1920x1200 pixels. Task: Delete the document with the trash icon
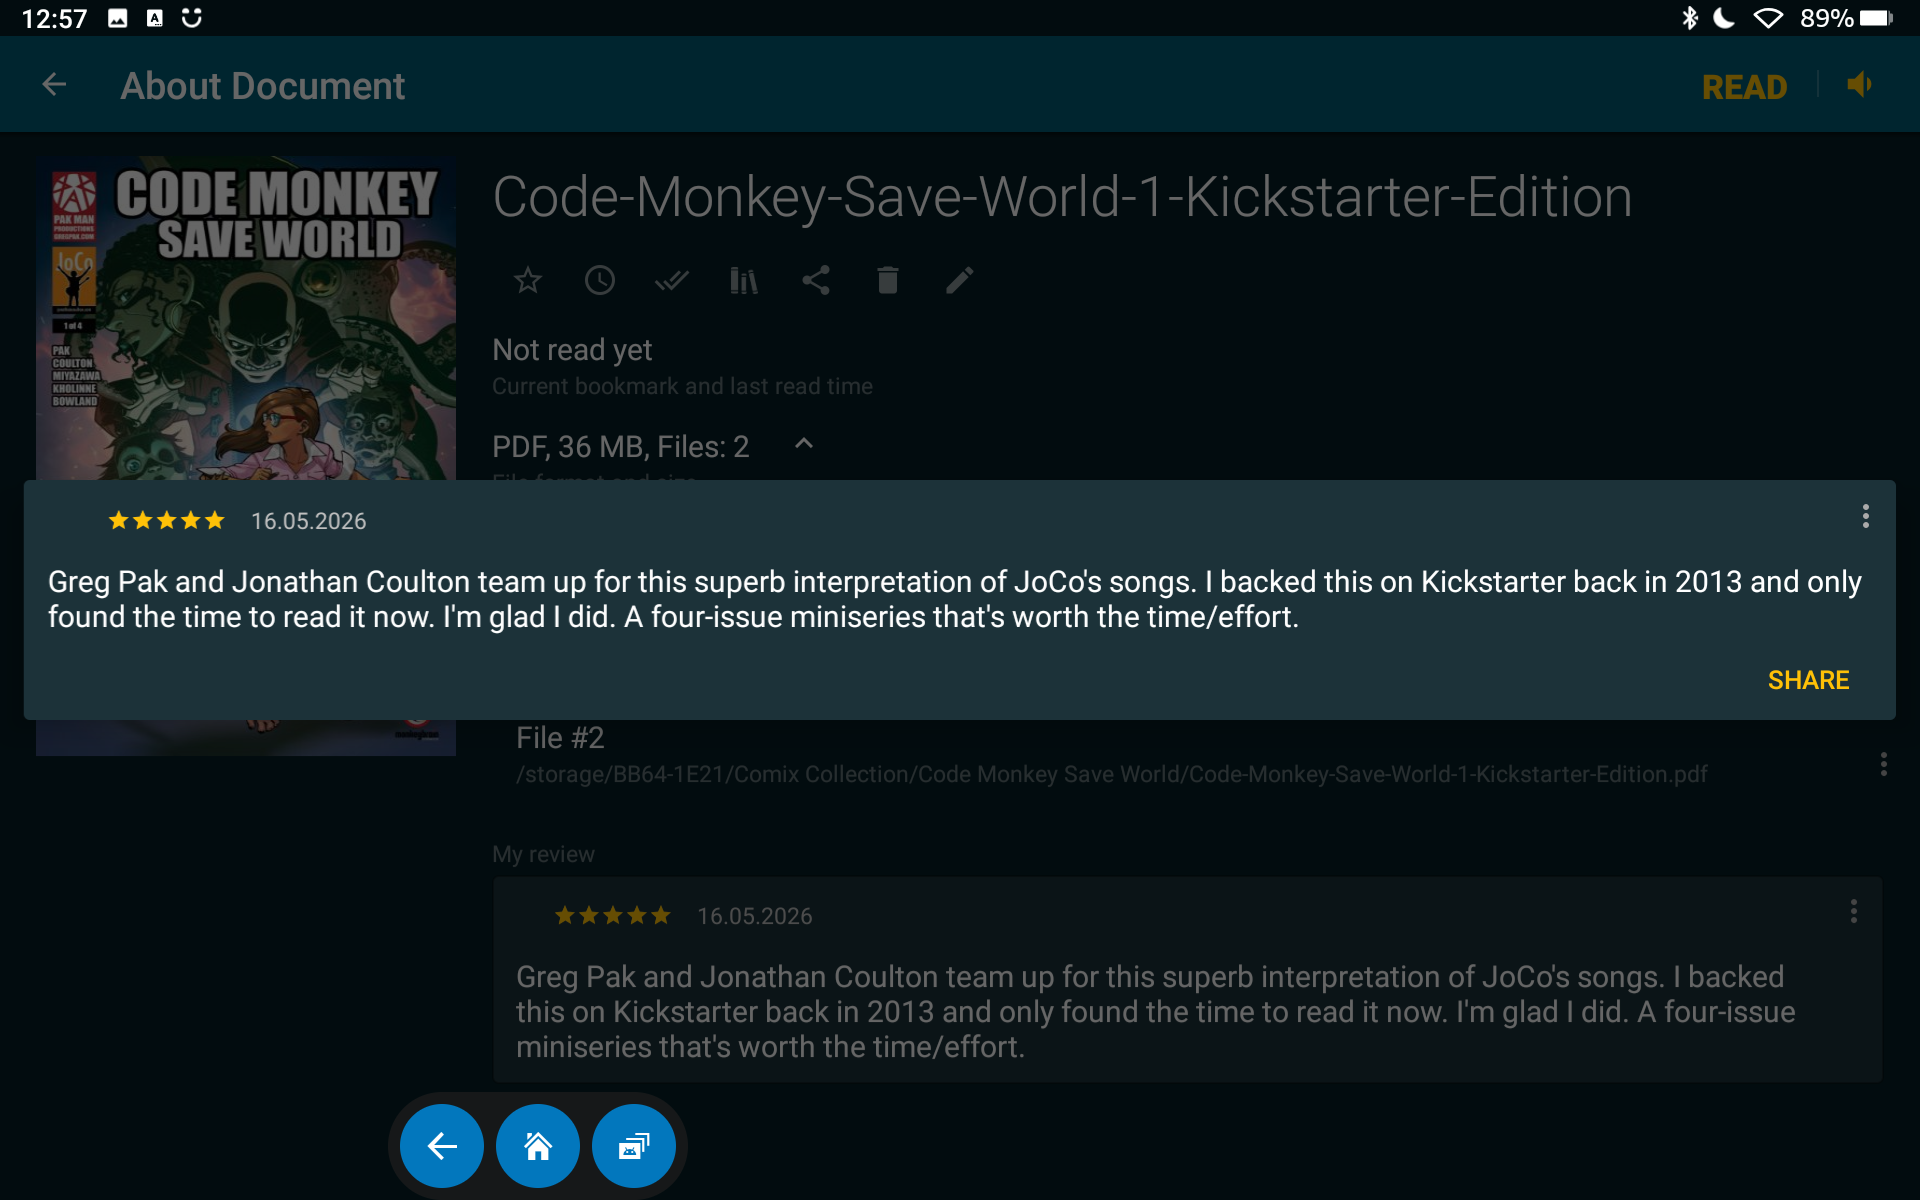click(888, 280)
